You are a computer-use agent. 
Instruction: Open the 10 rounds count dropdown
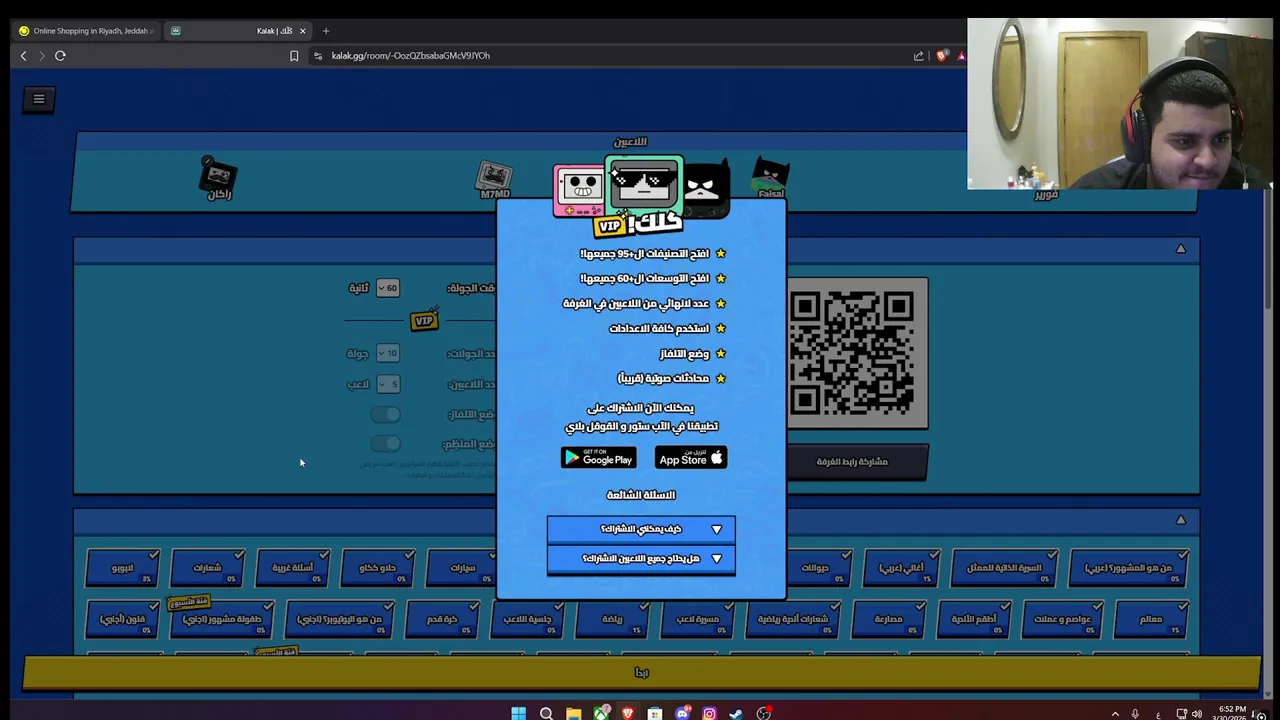point(388,353)
